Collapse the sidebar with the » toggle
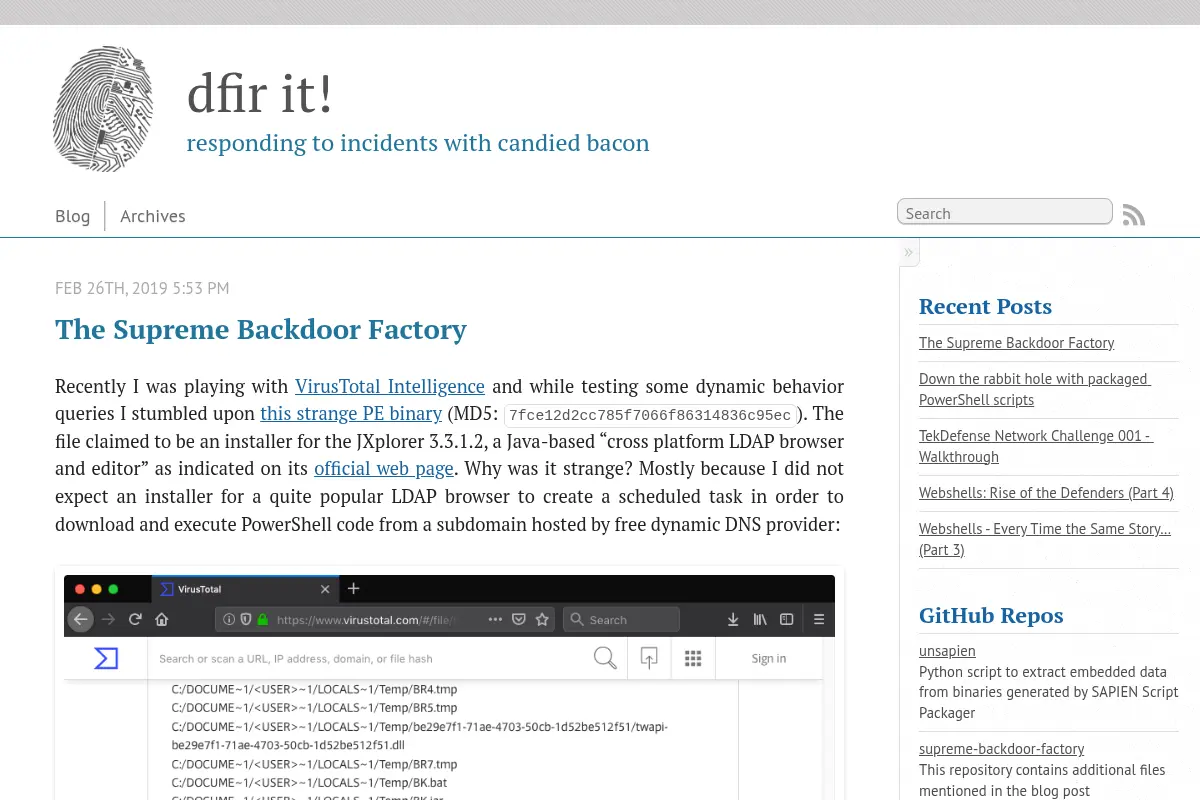The height and width of the screenshot is (800, 1200). click(908, 252)
